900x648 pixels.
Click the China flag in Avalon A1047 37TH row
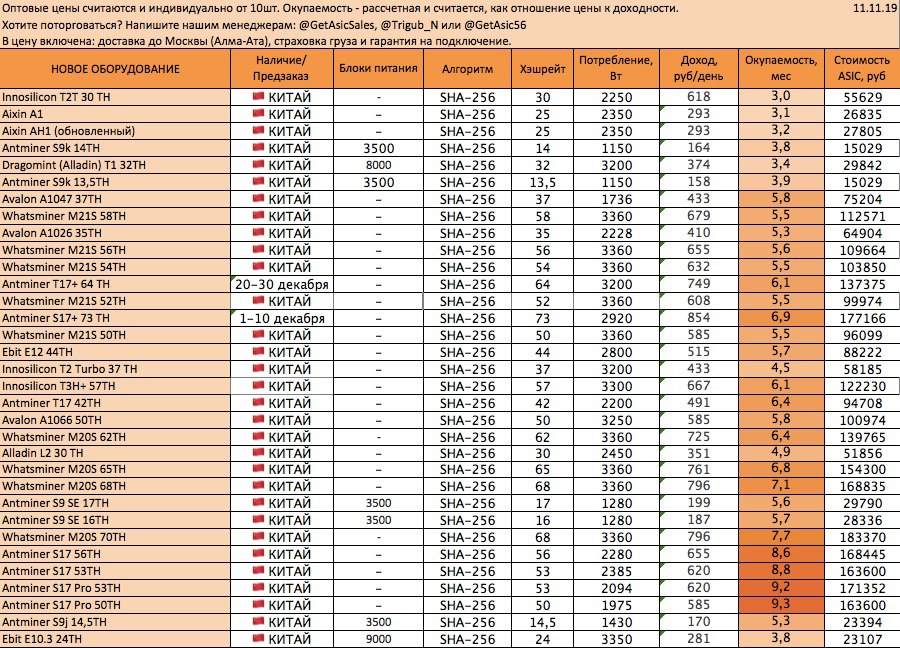(x=258, y=199)
